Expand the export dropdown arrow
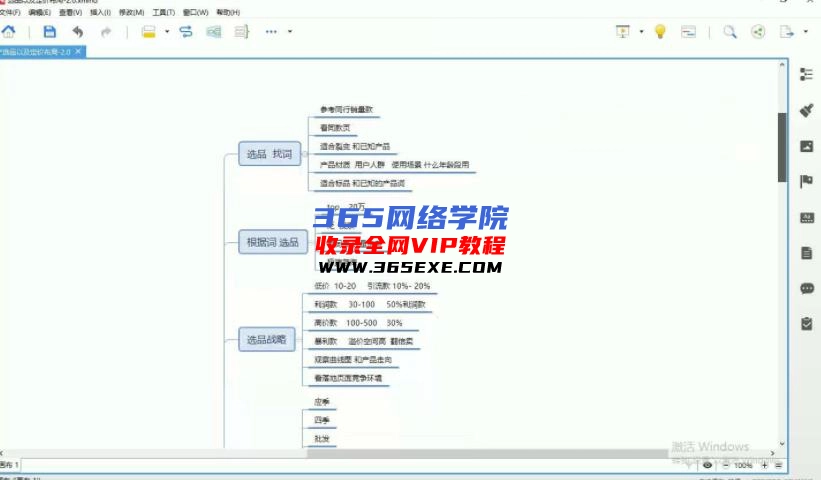 805,31
